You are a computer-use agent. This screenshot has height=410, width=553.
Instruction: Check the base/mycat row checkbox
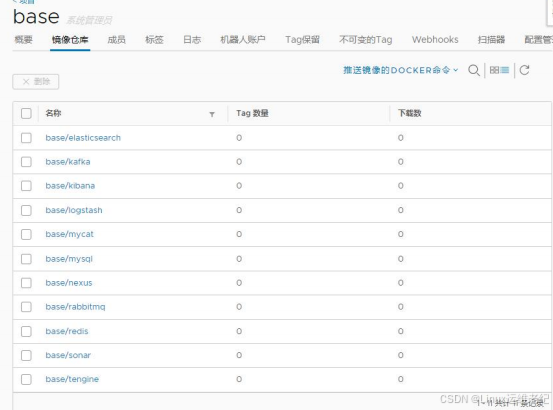point(26,234)
